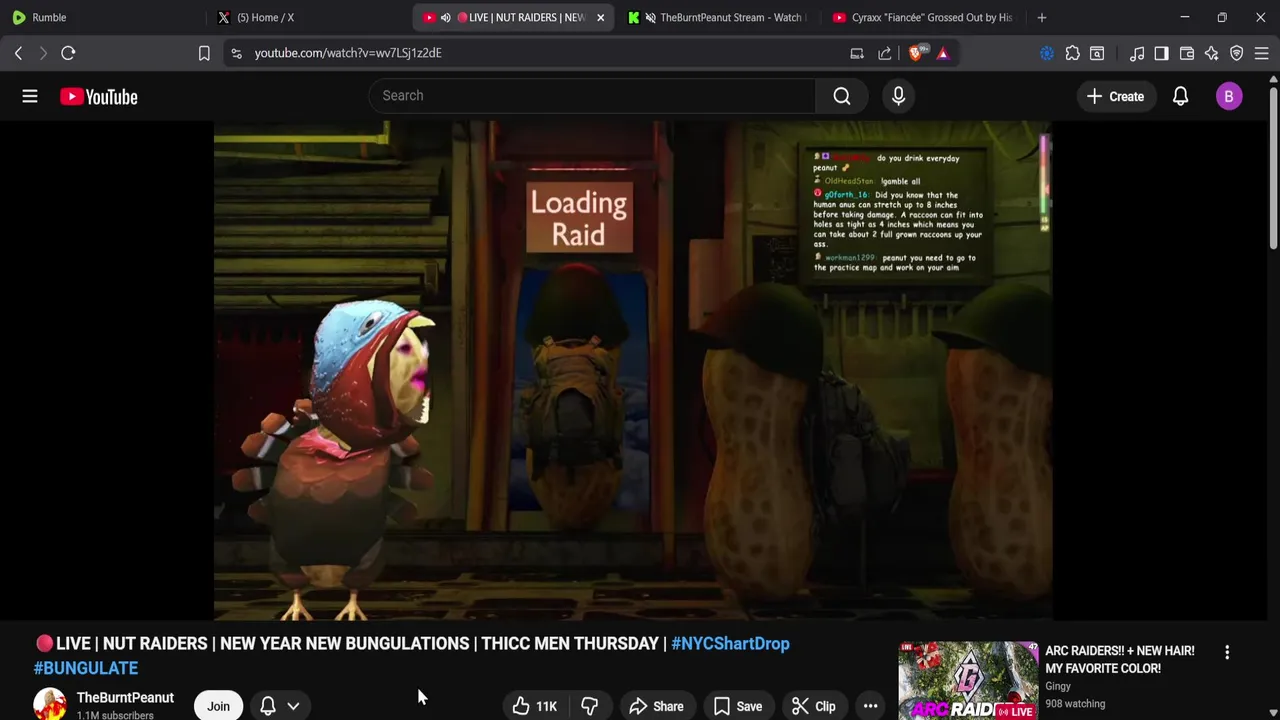The image size is (1280, 720).
Task: Select the LIVE NUT RAIDERS YouTube tab
Action: coord(515,17)
